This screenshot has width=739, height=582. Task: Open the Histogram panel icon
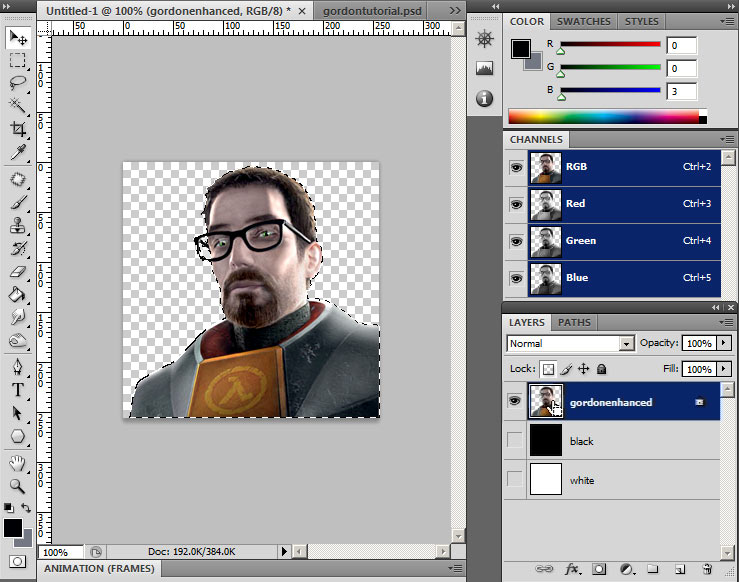click(x=484, y=68)
